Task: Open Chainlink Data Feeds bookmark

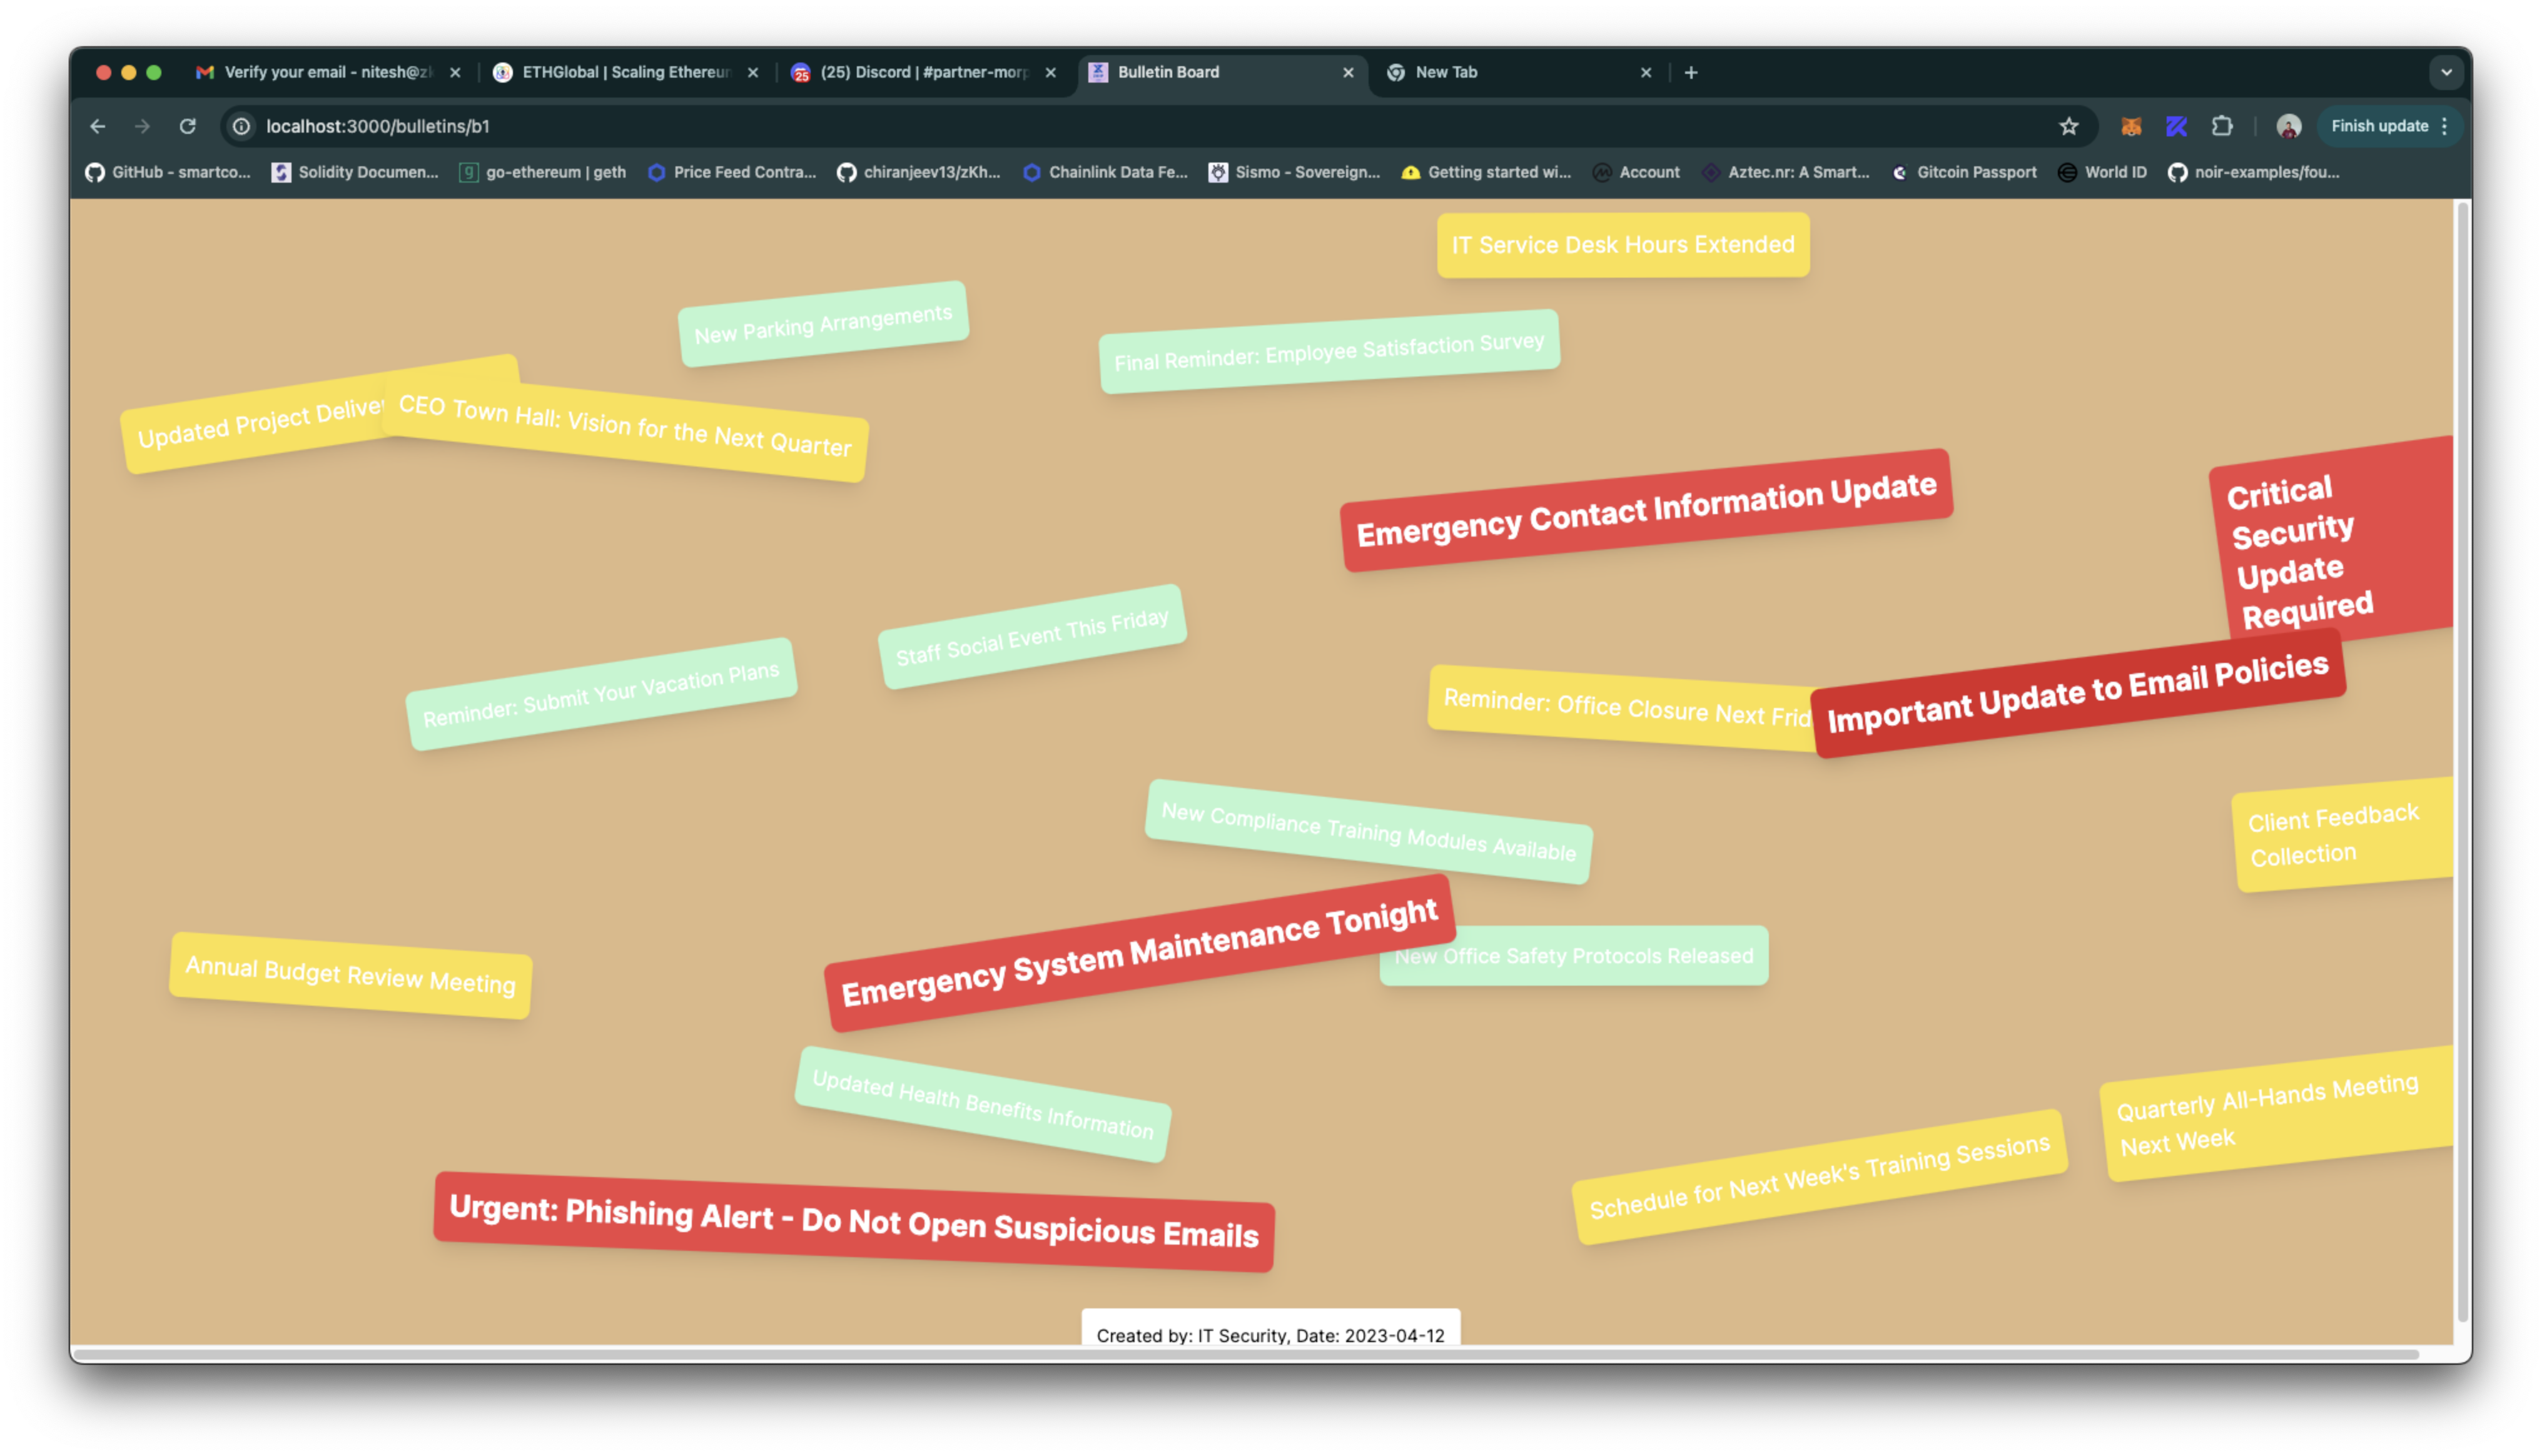Action: pos(1105,172)
